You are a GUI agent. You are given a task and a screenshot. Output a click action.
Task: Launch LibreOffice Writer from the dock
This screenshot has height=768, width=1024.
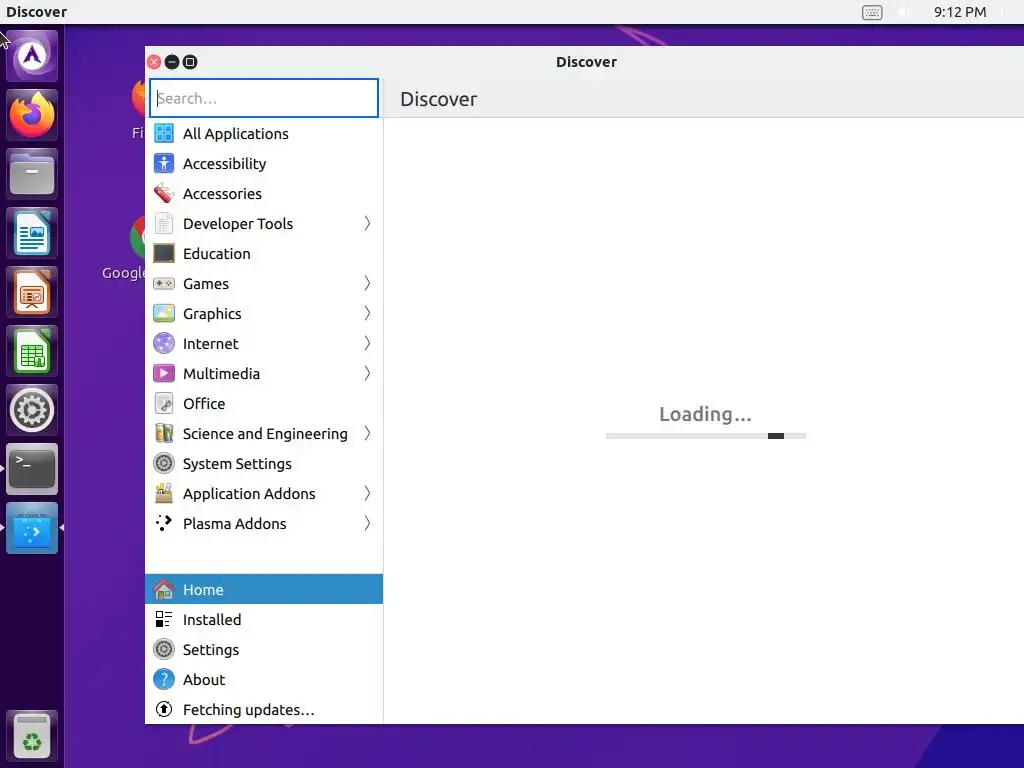point(32,233)
